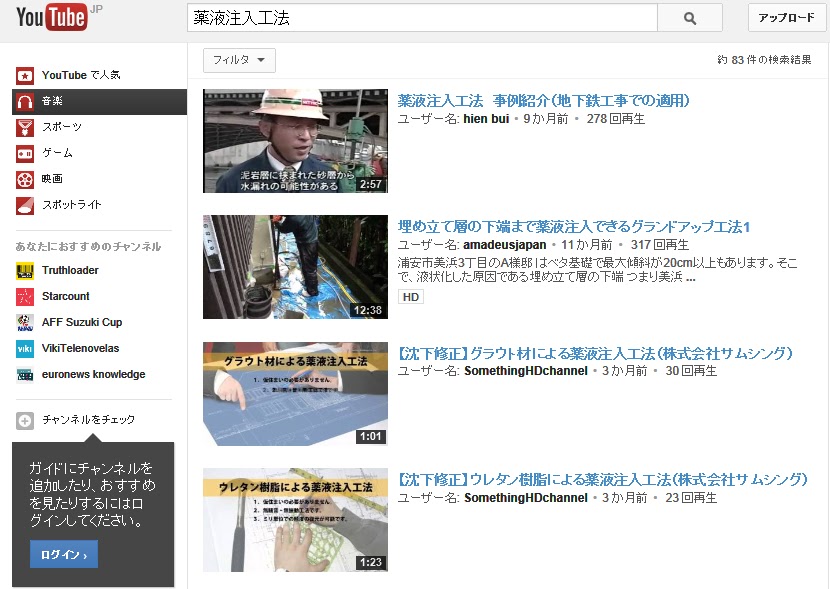
Task: Select 音楽 in the sidebar
Action: [x=100, y=102]
